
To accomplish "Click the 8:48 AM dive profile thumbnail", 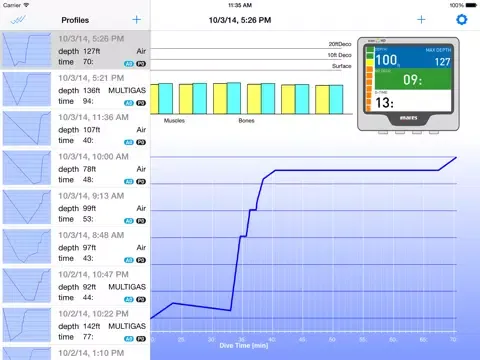I will [x=27, y=247].
